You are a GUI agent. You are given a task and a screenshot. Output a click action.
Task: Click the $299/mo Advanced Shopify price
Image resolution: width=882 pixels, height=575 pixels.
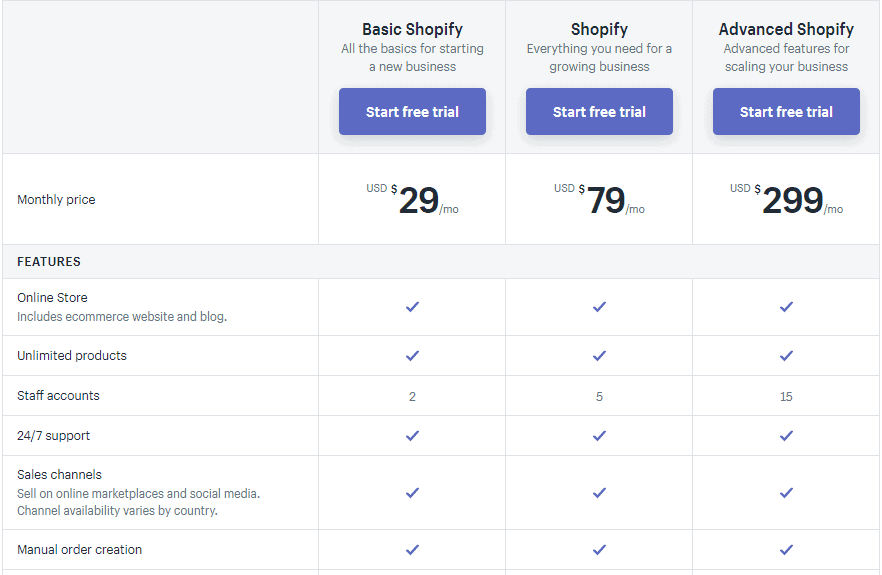pos(792,200)
